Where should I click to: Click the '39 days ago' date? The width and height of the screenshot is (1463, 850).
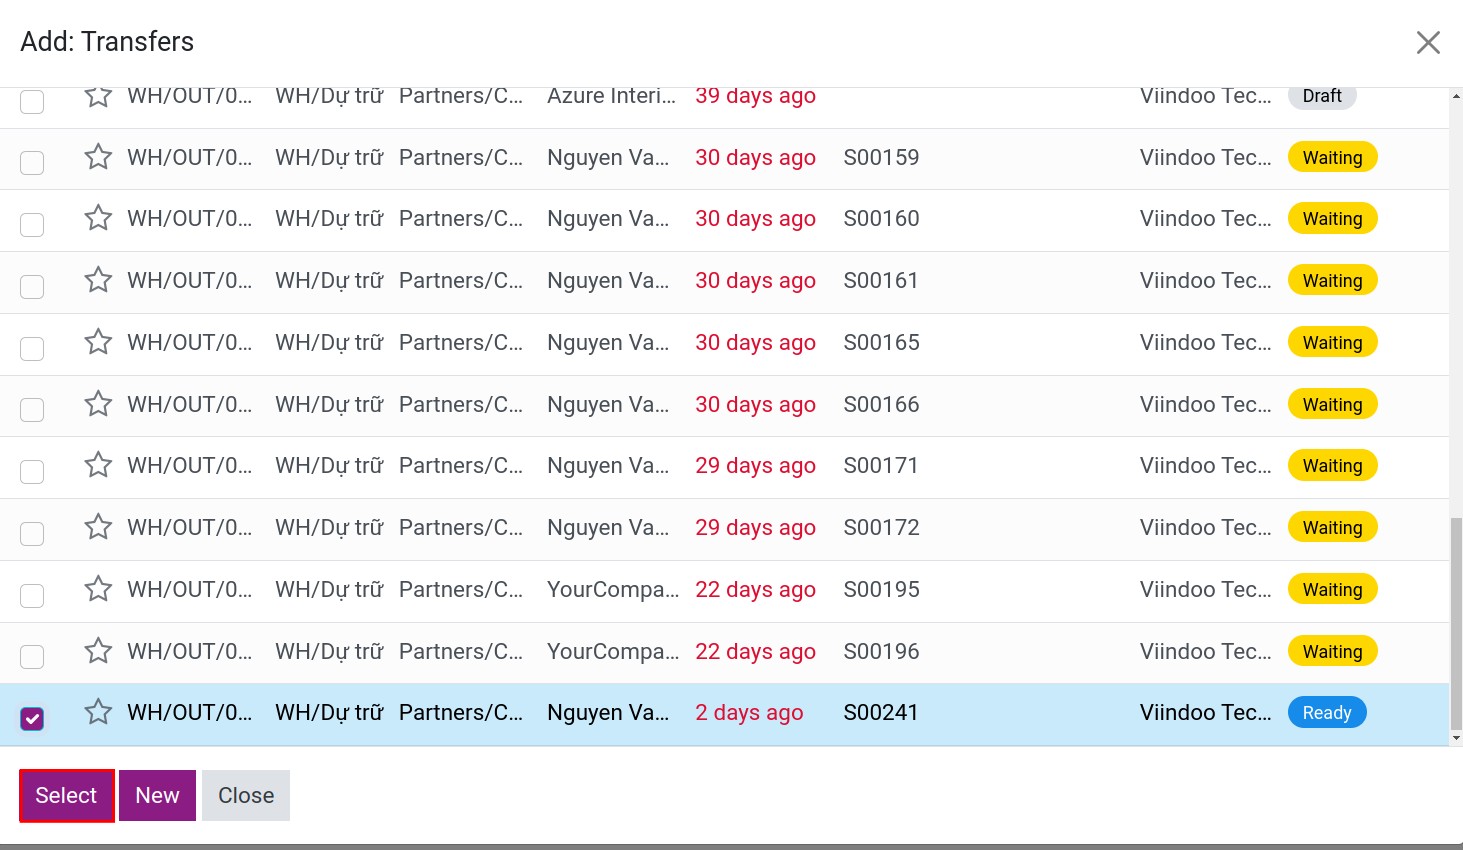pyautogui.click(x=755, y=96)
